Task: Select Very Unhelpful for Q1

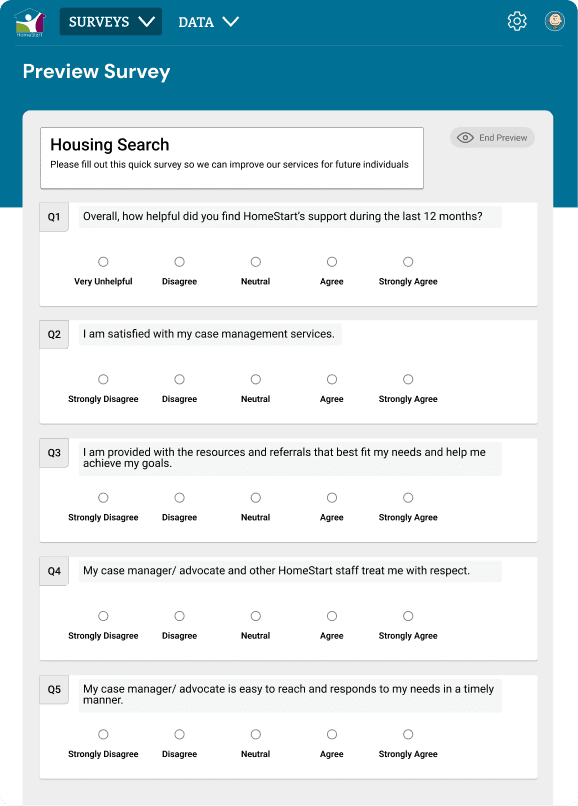Action: 103,262
